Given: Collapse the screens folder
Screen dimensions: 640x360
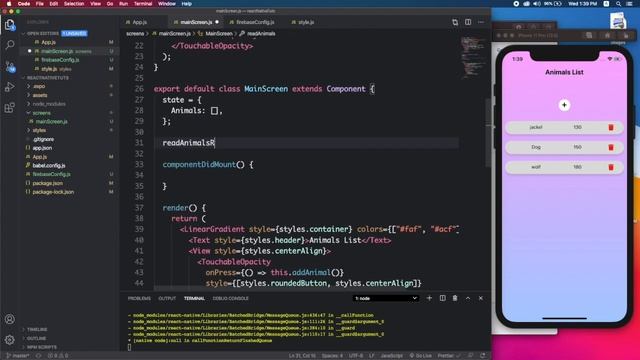Looking at the screenshot, I should 42,113.
